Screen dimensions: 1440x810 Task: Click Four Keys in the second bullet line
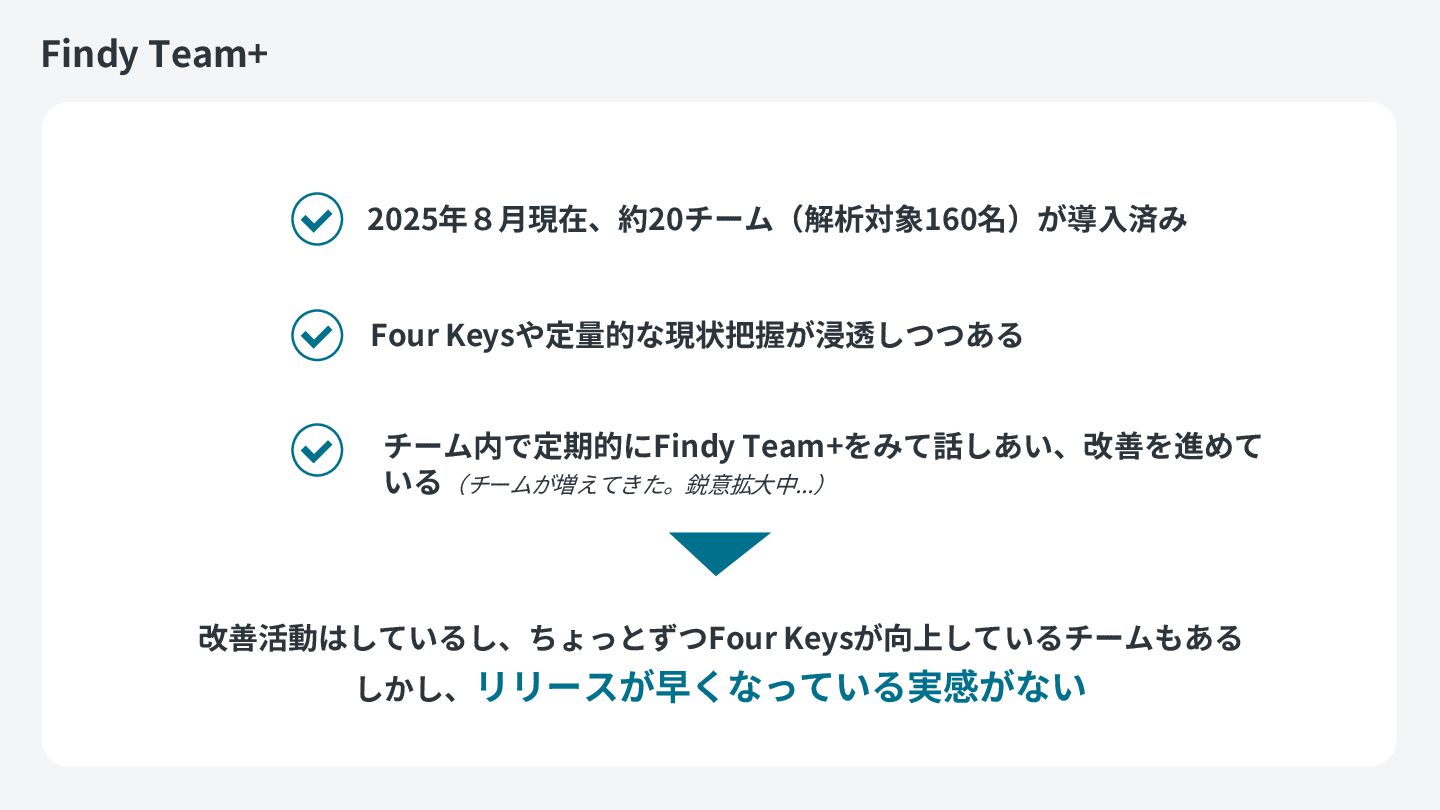442,335
